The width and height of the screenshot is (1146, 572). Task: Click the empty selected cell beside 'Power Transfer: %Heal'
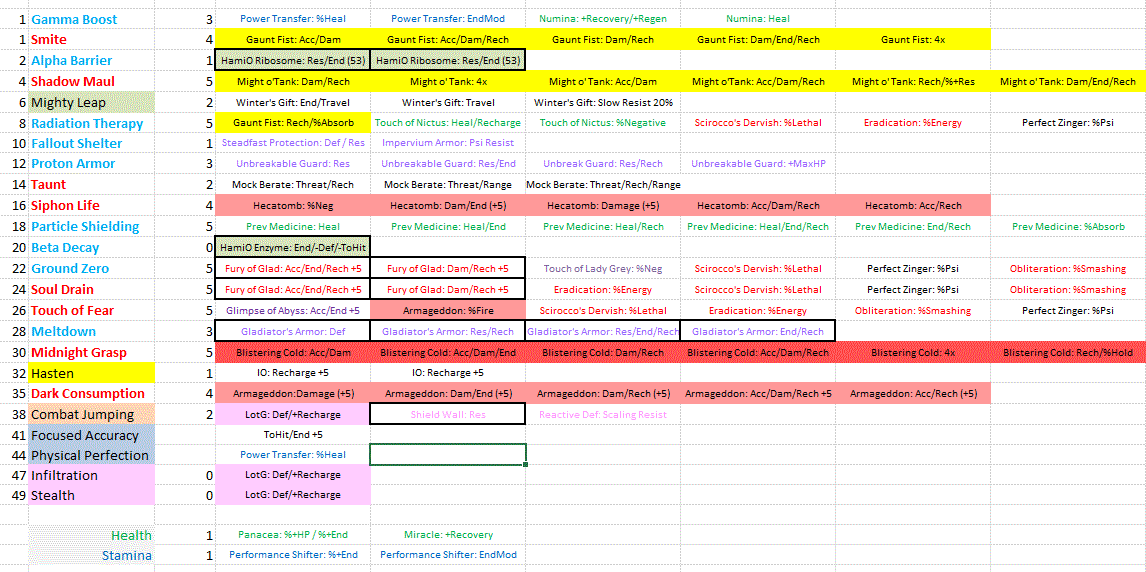pos(447,455)
